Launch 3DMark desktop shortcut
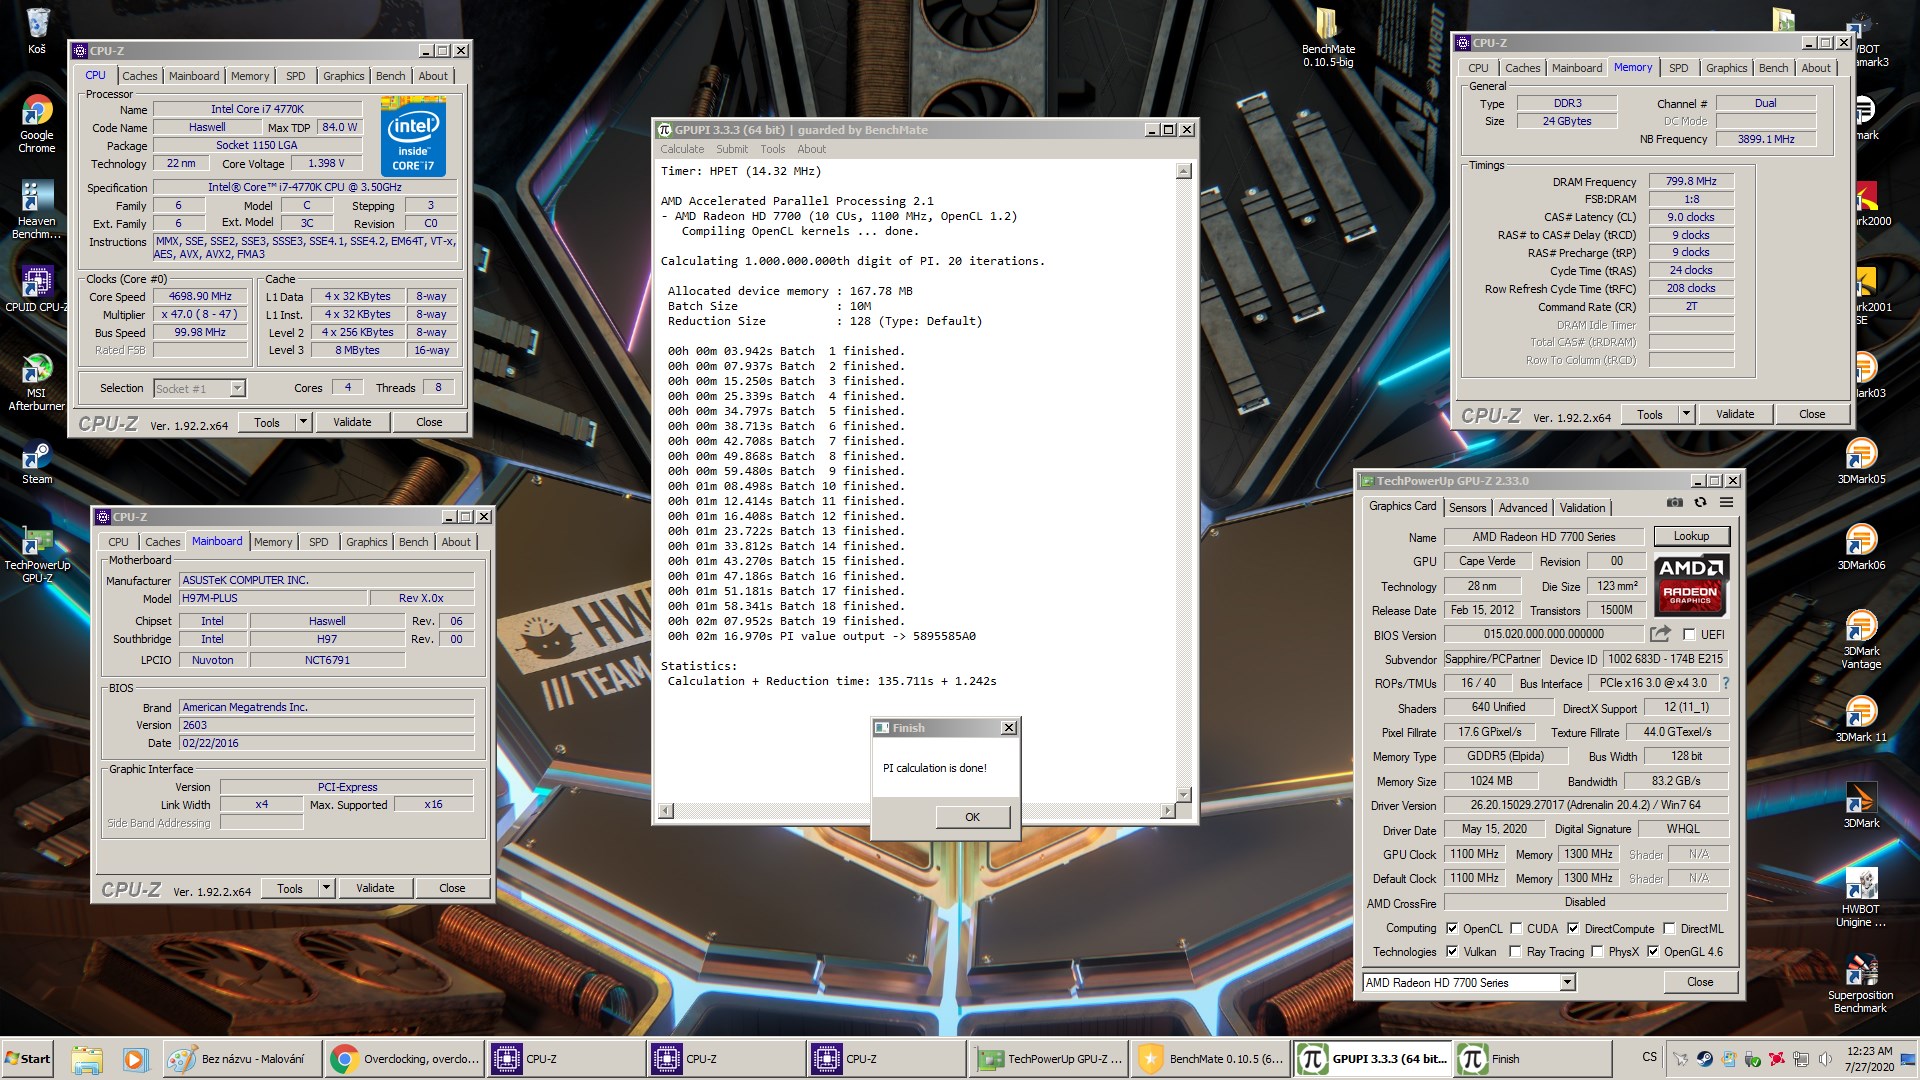 click(1861, 805)
